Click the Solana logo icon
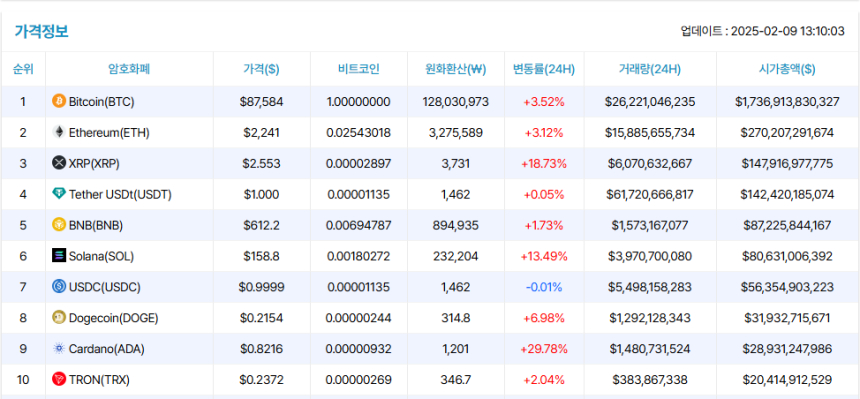This screenshot has height=399, width=860. tap(58, 256)
